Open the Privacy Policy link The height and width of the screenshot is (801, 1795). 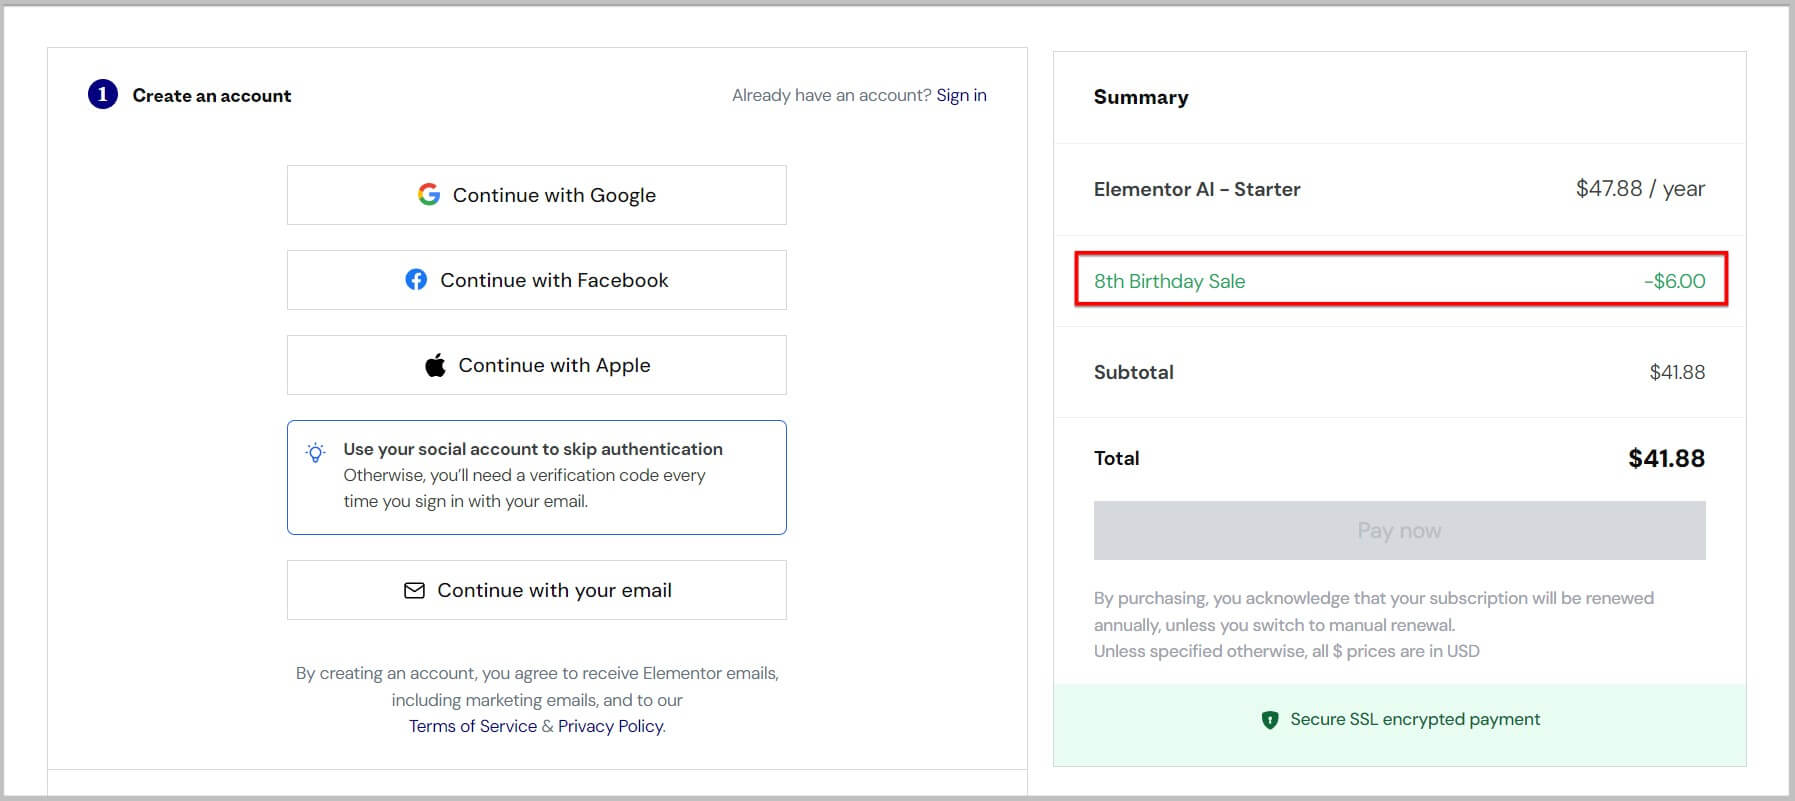[610, 726]
